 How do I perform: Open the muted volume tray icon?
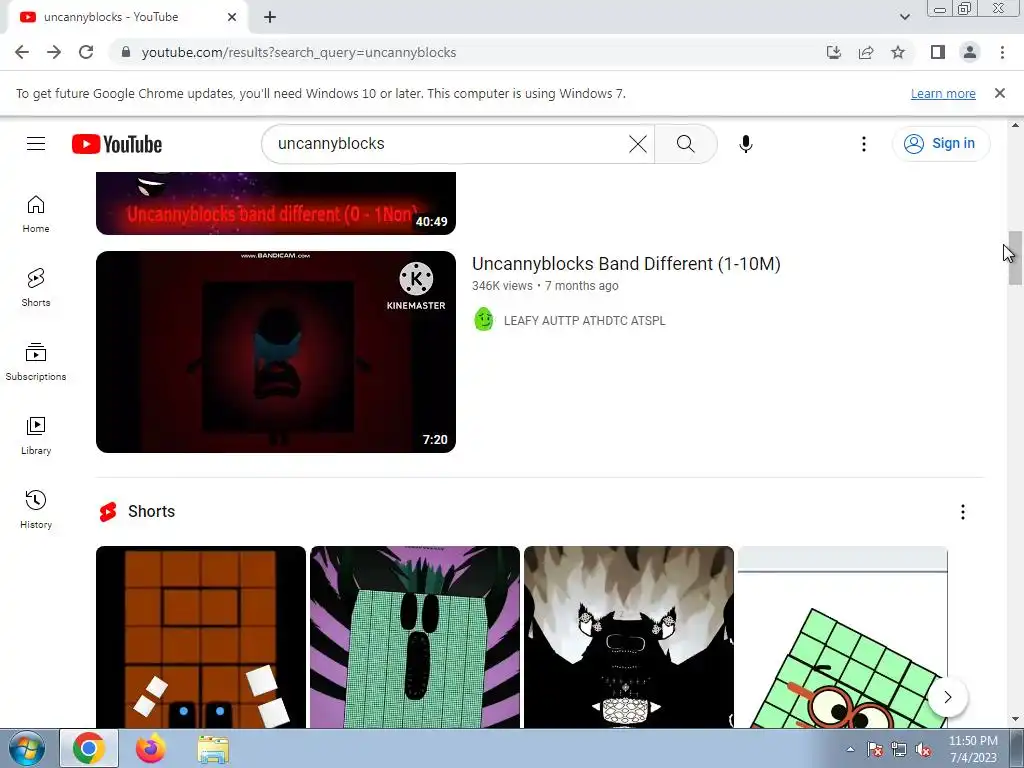923,750
